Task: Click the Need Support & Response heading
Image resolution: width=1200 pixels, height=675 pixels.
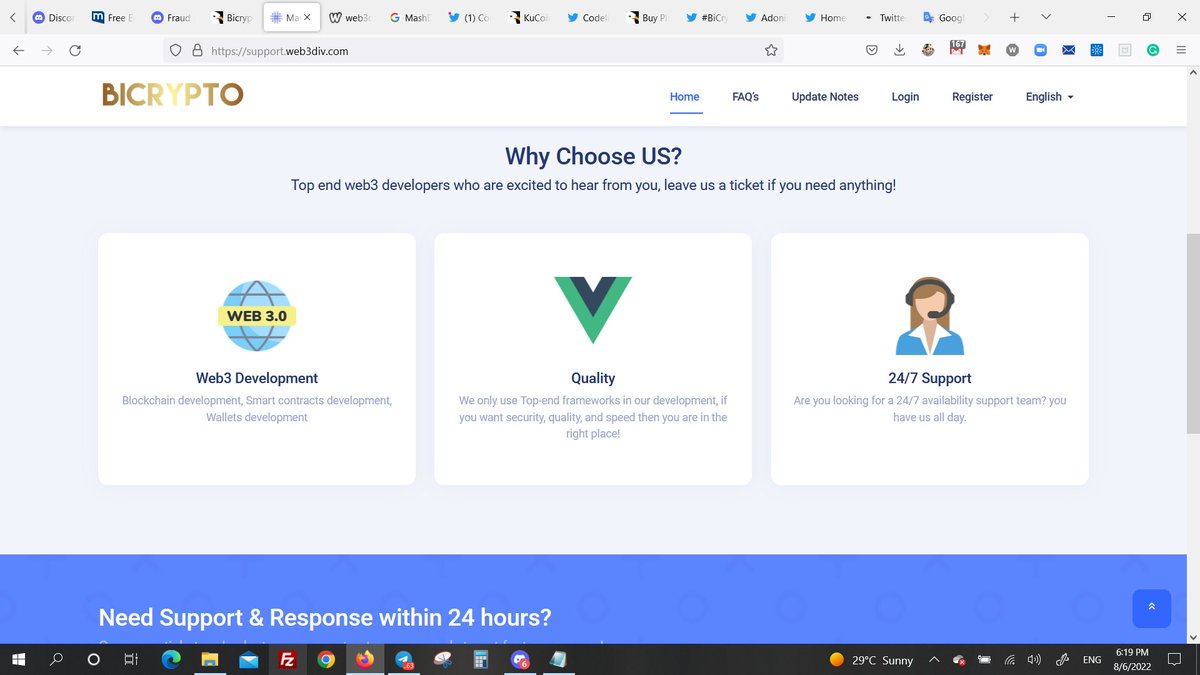Action: point(325,617)
